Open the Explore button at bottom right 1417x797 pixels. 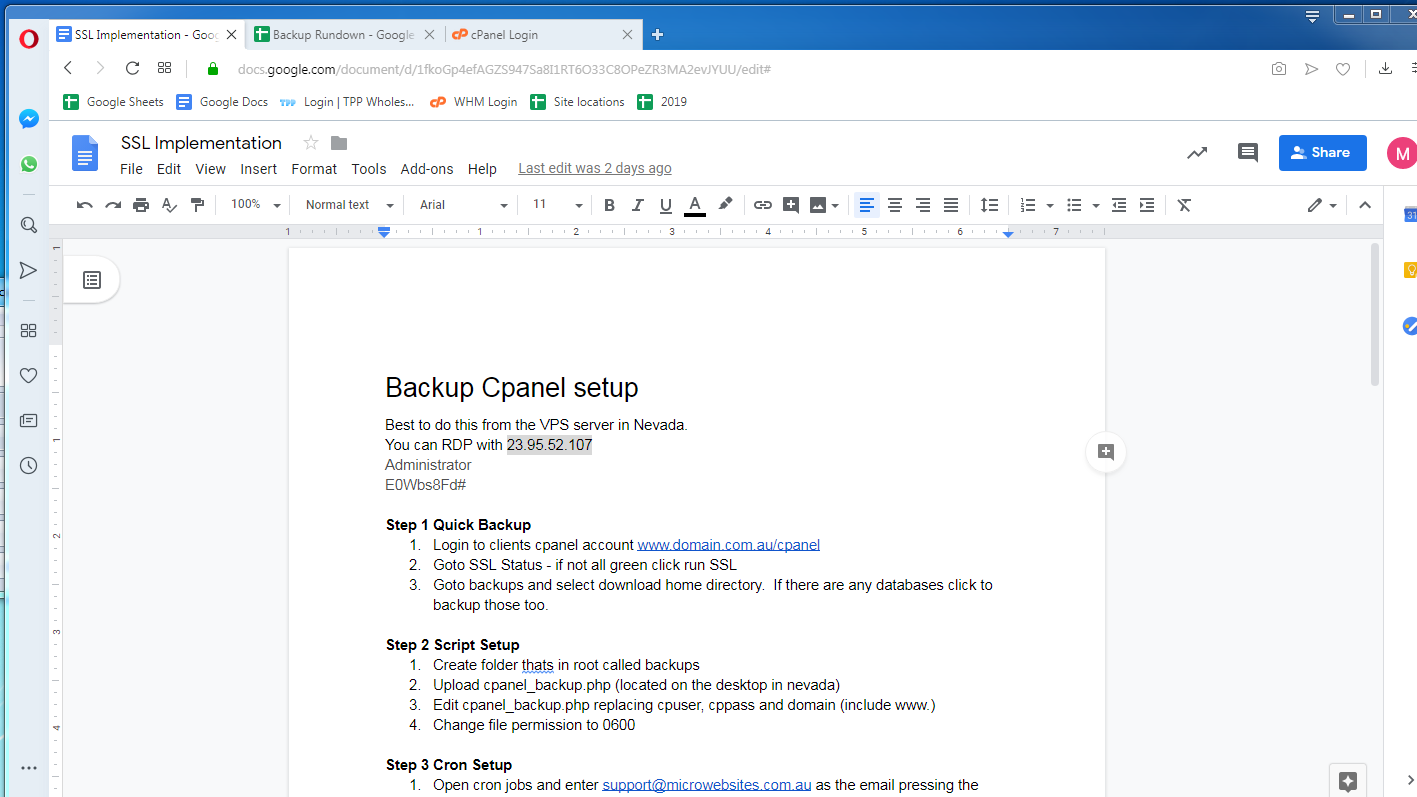point(1348,781)
